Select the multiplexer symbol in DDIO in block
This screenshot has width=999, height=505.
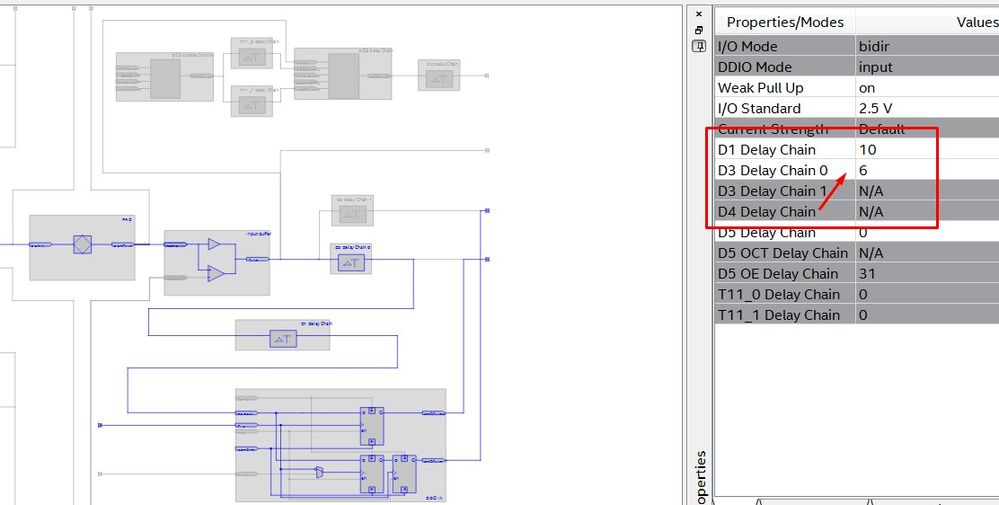coord(319,472)
